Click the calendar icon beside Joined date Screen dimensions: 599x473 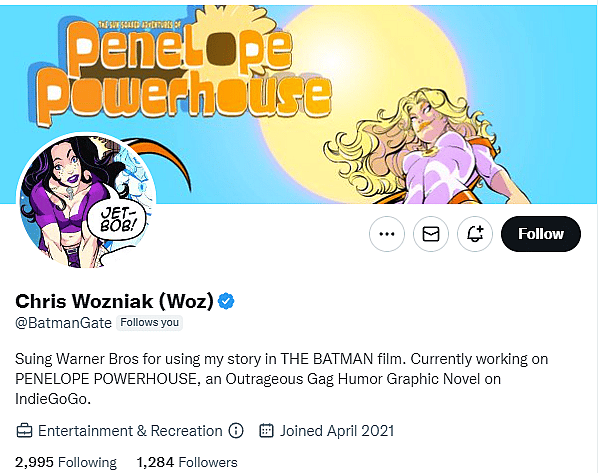(x=266, y=431)
